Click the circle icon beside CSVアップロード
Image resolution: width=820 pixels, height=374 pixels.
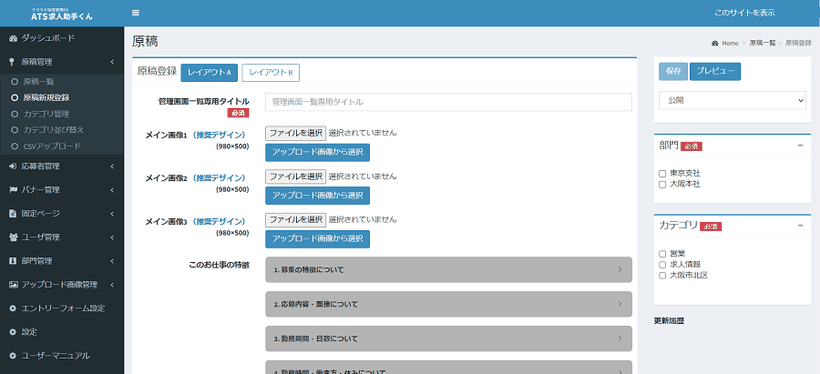point(15,146)
